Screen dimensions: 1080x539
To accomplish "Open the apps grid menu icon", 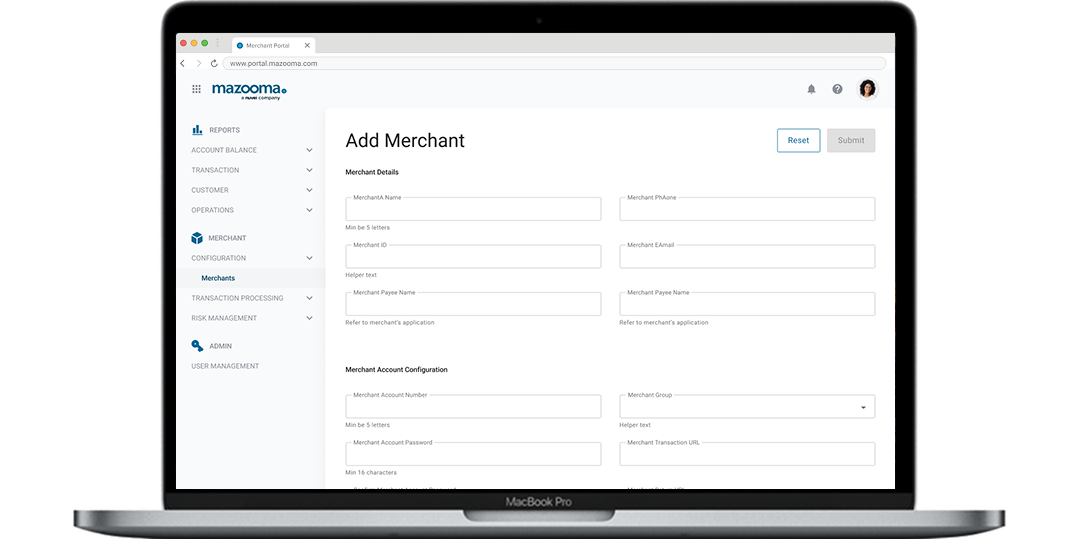I will click(x=196, y=89).
